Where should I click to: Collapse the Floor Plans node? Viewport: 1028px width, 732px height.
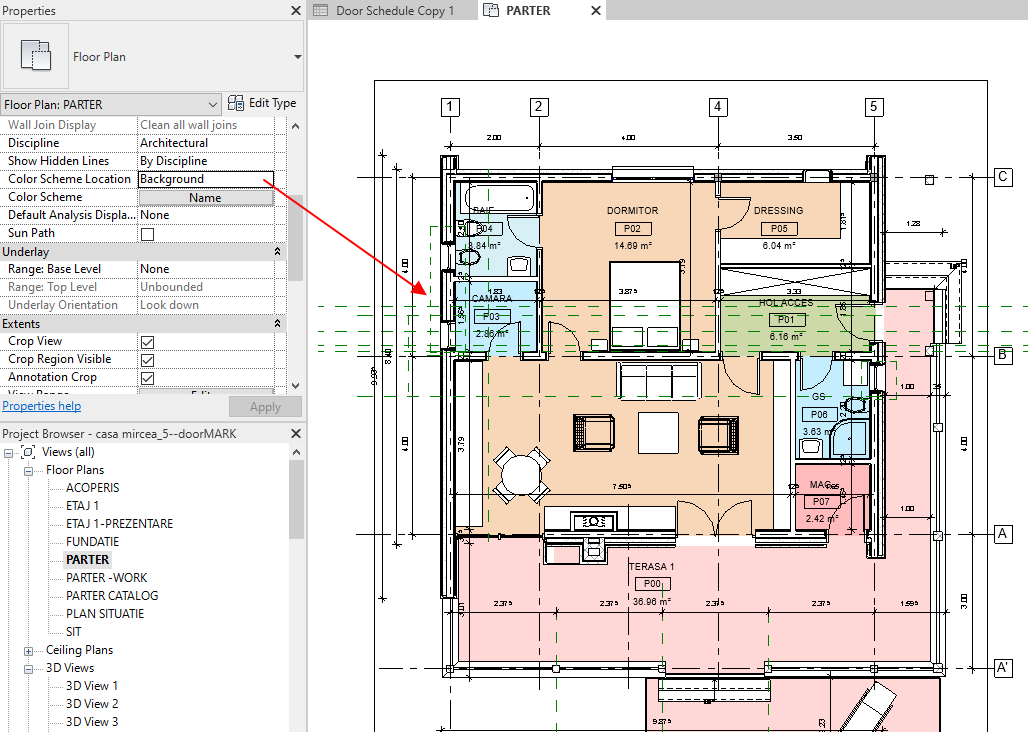(x=28, y=469)
